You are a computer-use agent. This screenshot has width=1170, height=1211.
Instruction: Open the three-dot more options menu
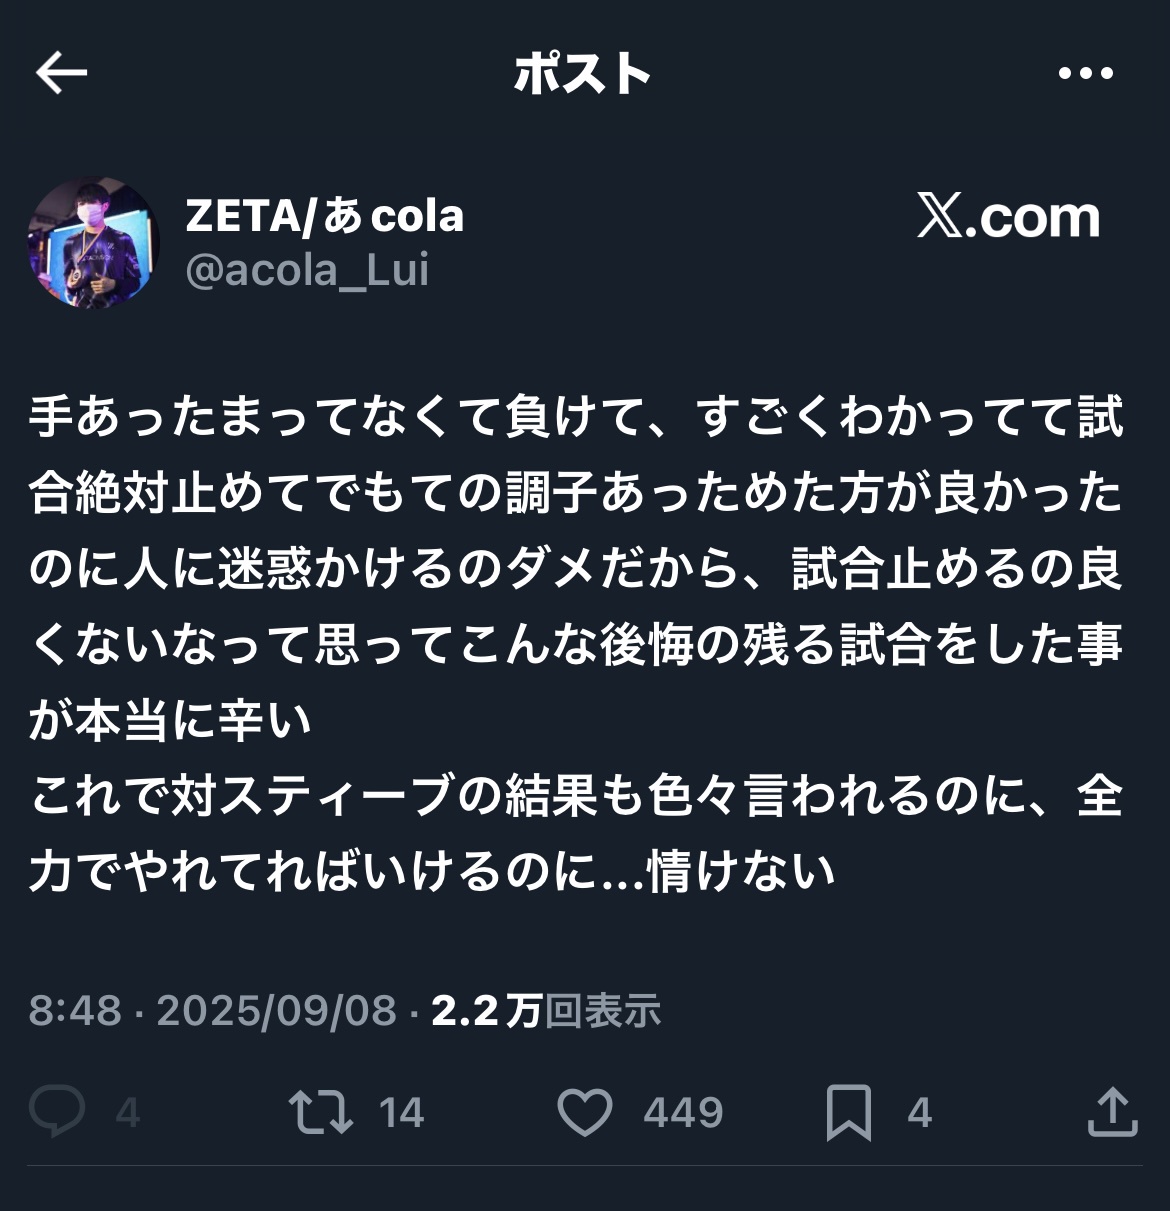[1086, 73]
